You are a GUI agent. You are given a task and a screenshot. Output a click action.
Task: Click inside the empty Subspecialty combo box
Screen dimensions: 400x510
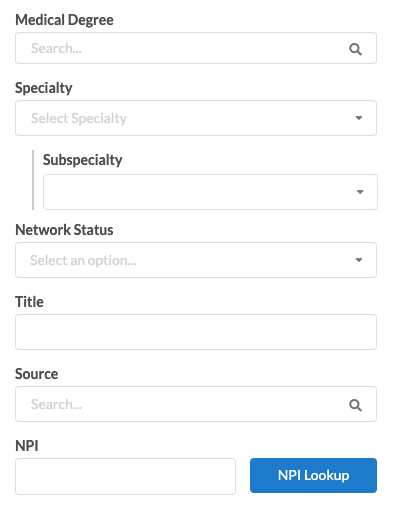tap(210, 192)
